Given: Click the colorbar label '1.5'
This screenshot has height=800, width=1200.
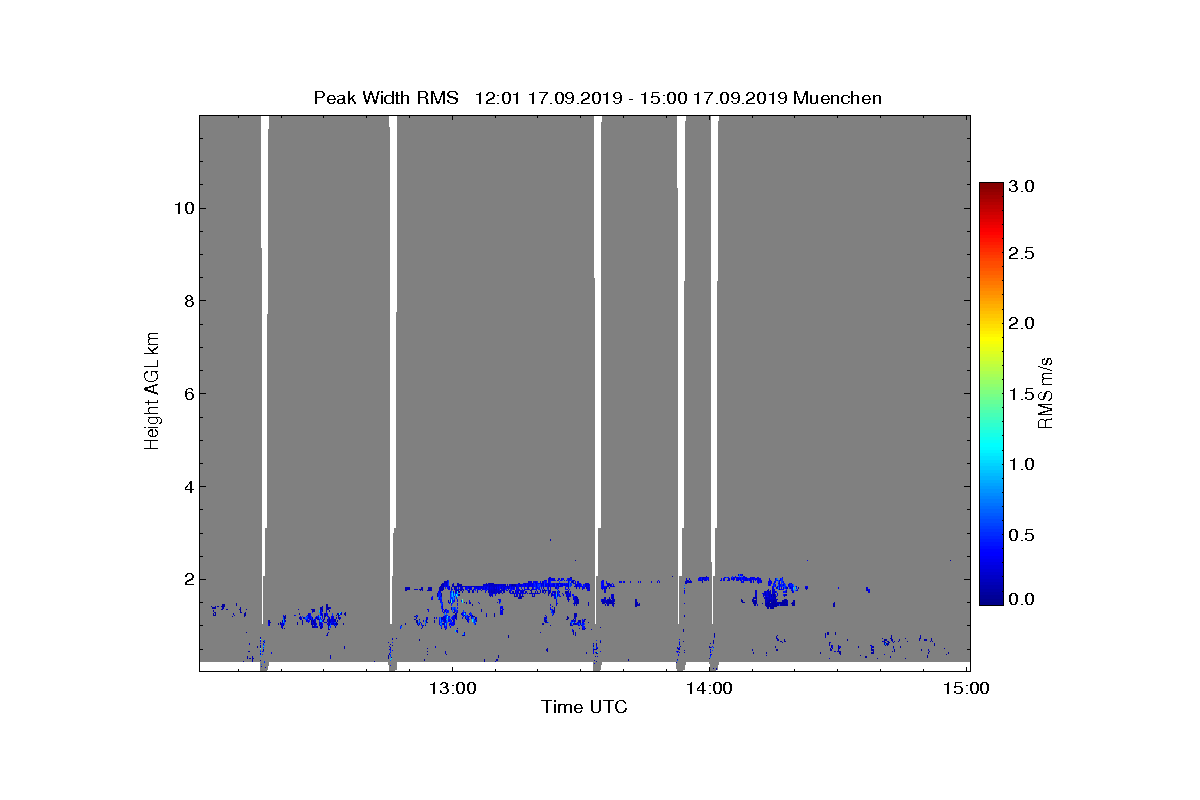Looking at the screenshot, I should pos(1020,395).
